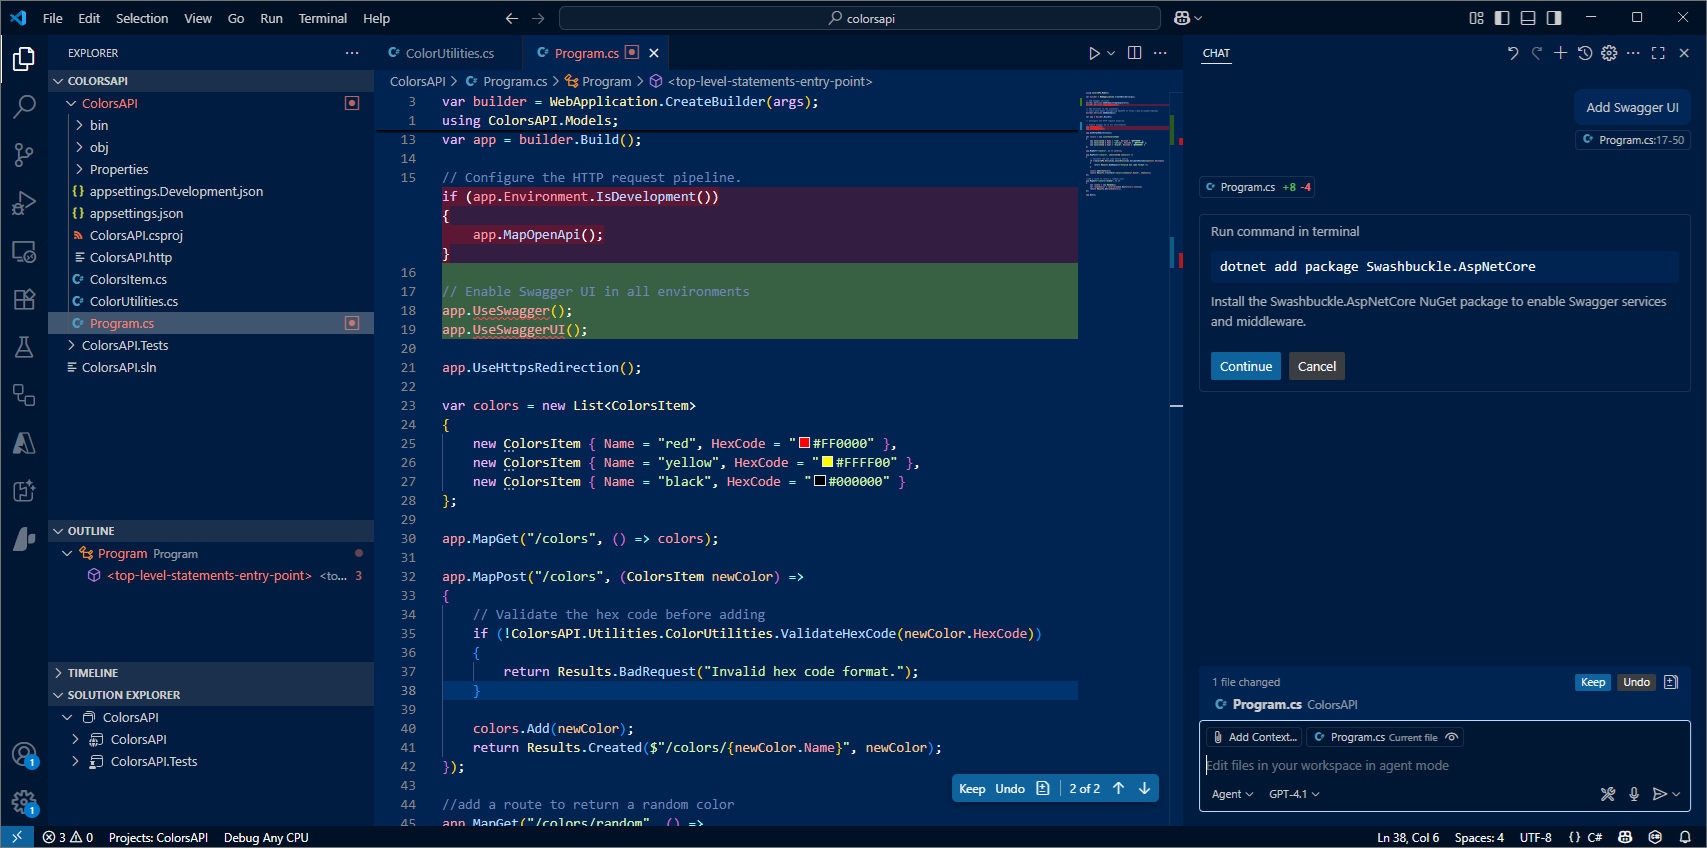Open the GPT-4.1 model picker

point(1294,794)
